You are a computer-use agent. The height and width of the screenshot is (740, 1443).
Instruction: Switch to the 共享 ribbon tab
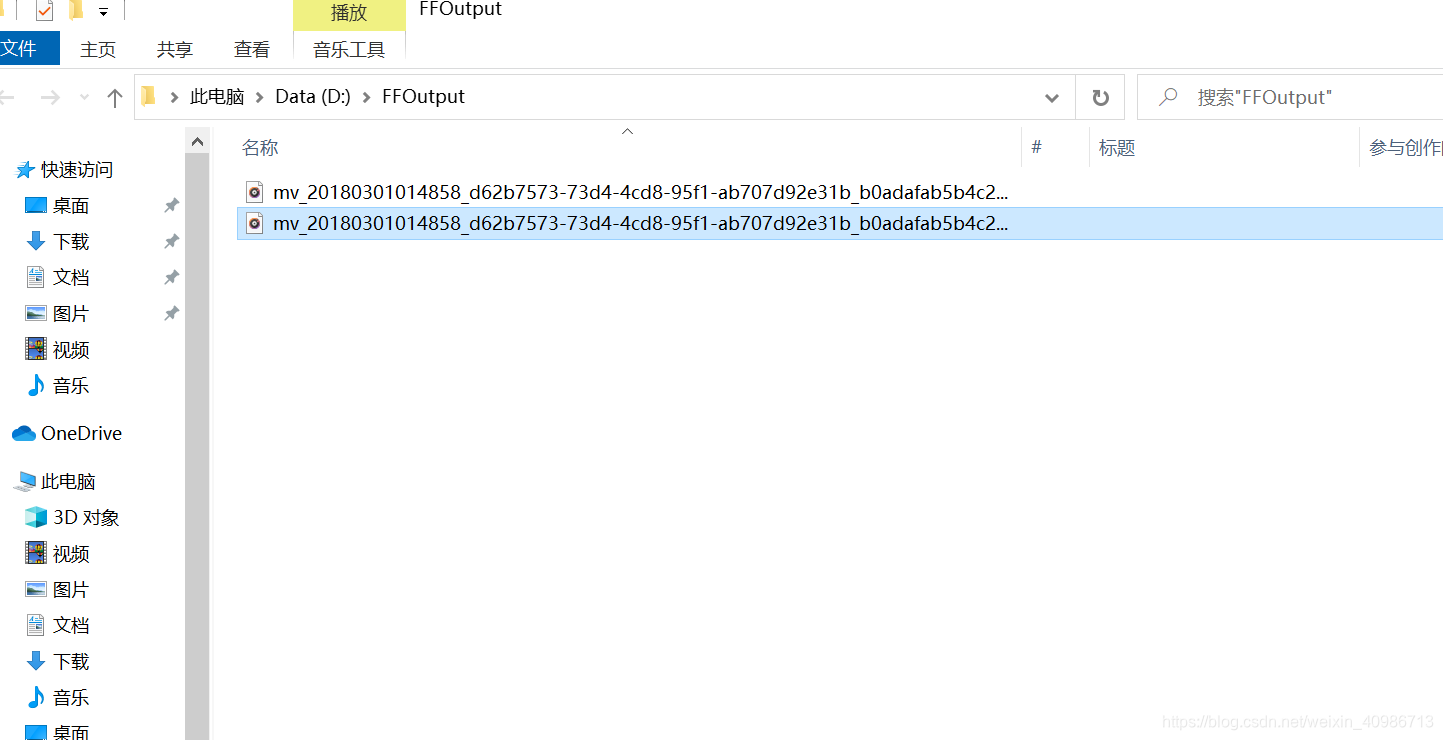coord(175,49)
